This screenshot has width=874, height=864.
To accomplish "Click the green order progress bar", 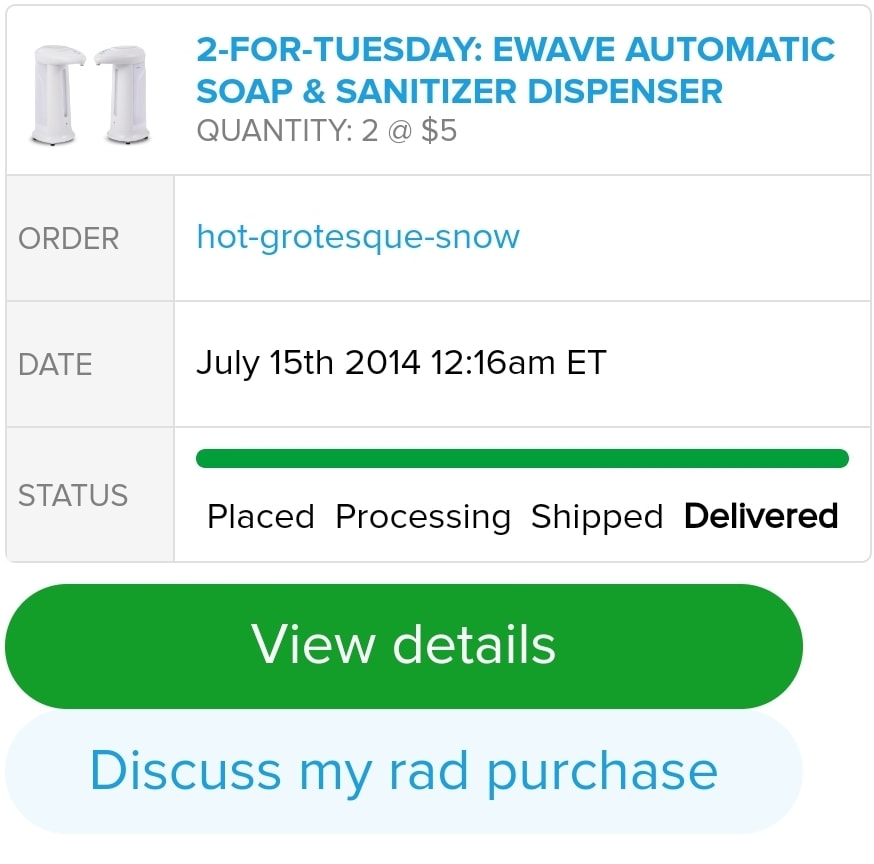I will pos(522,459).
